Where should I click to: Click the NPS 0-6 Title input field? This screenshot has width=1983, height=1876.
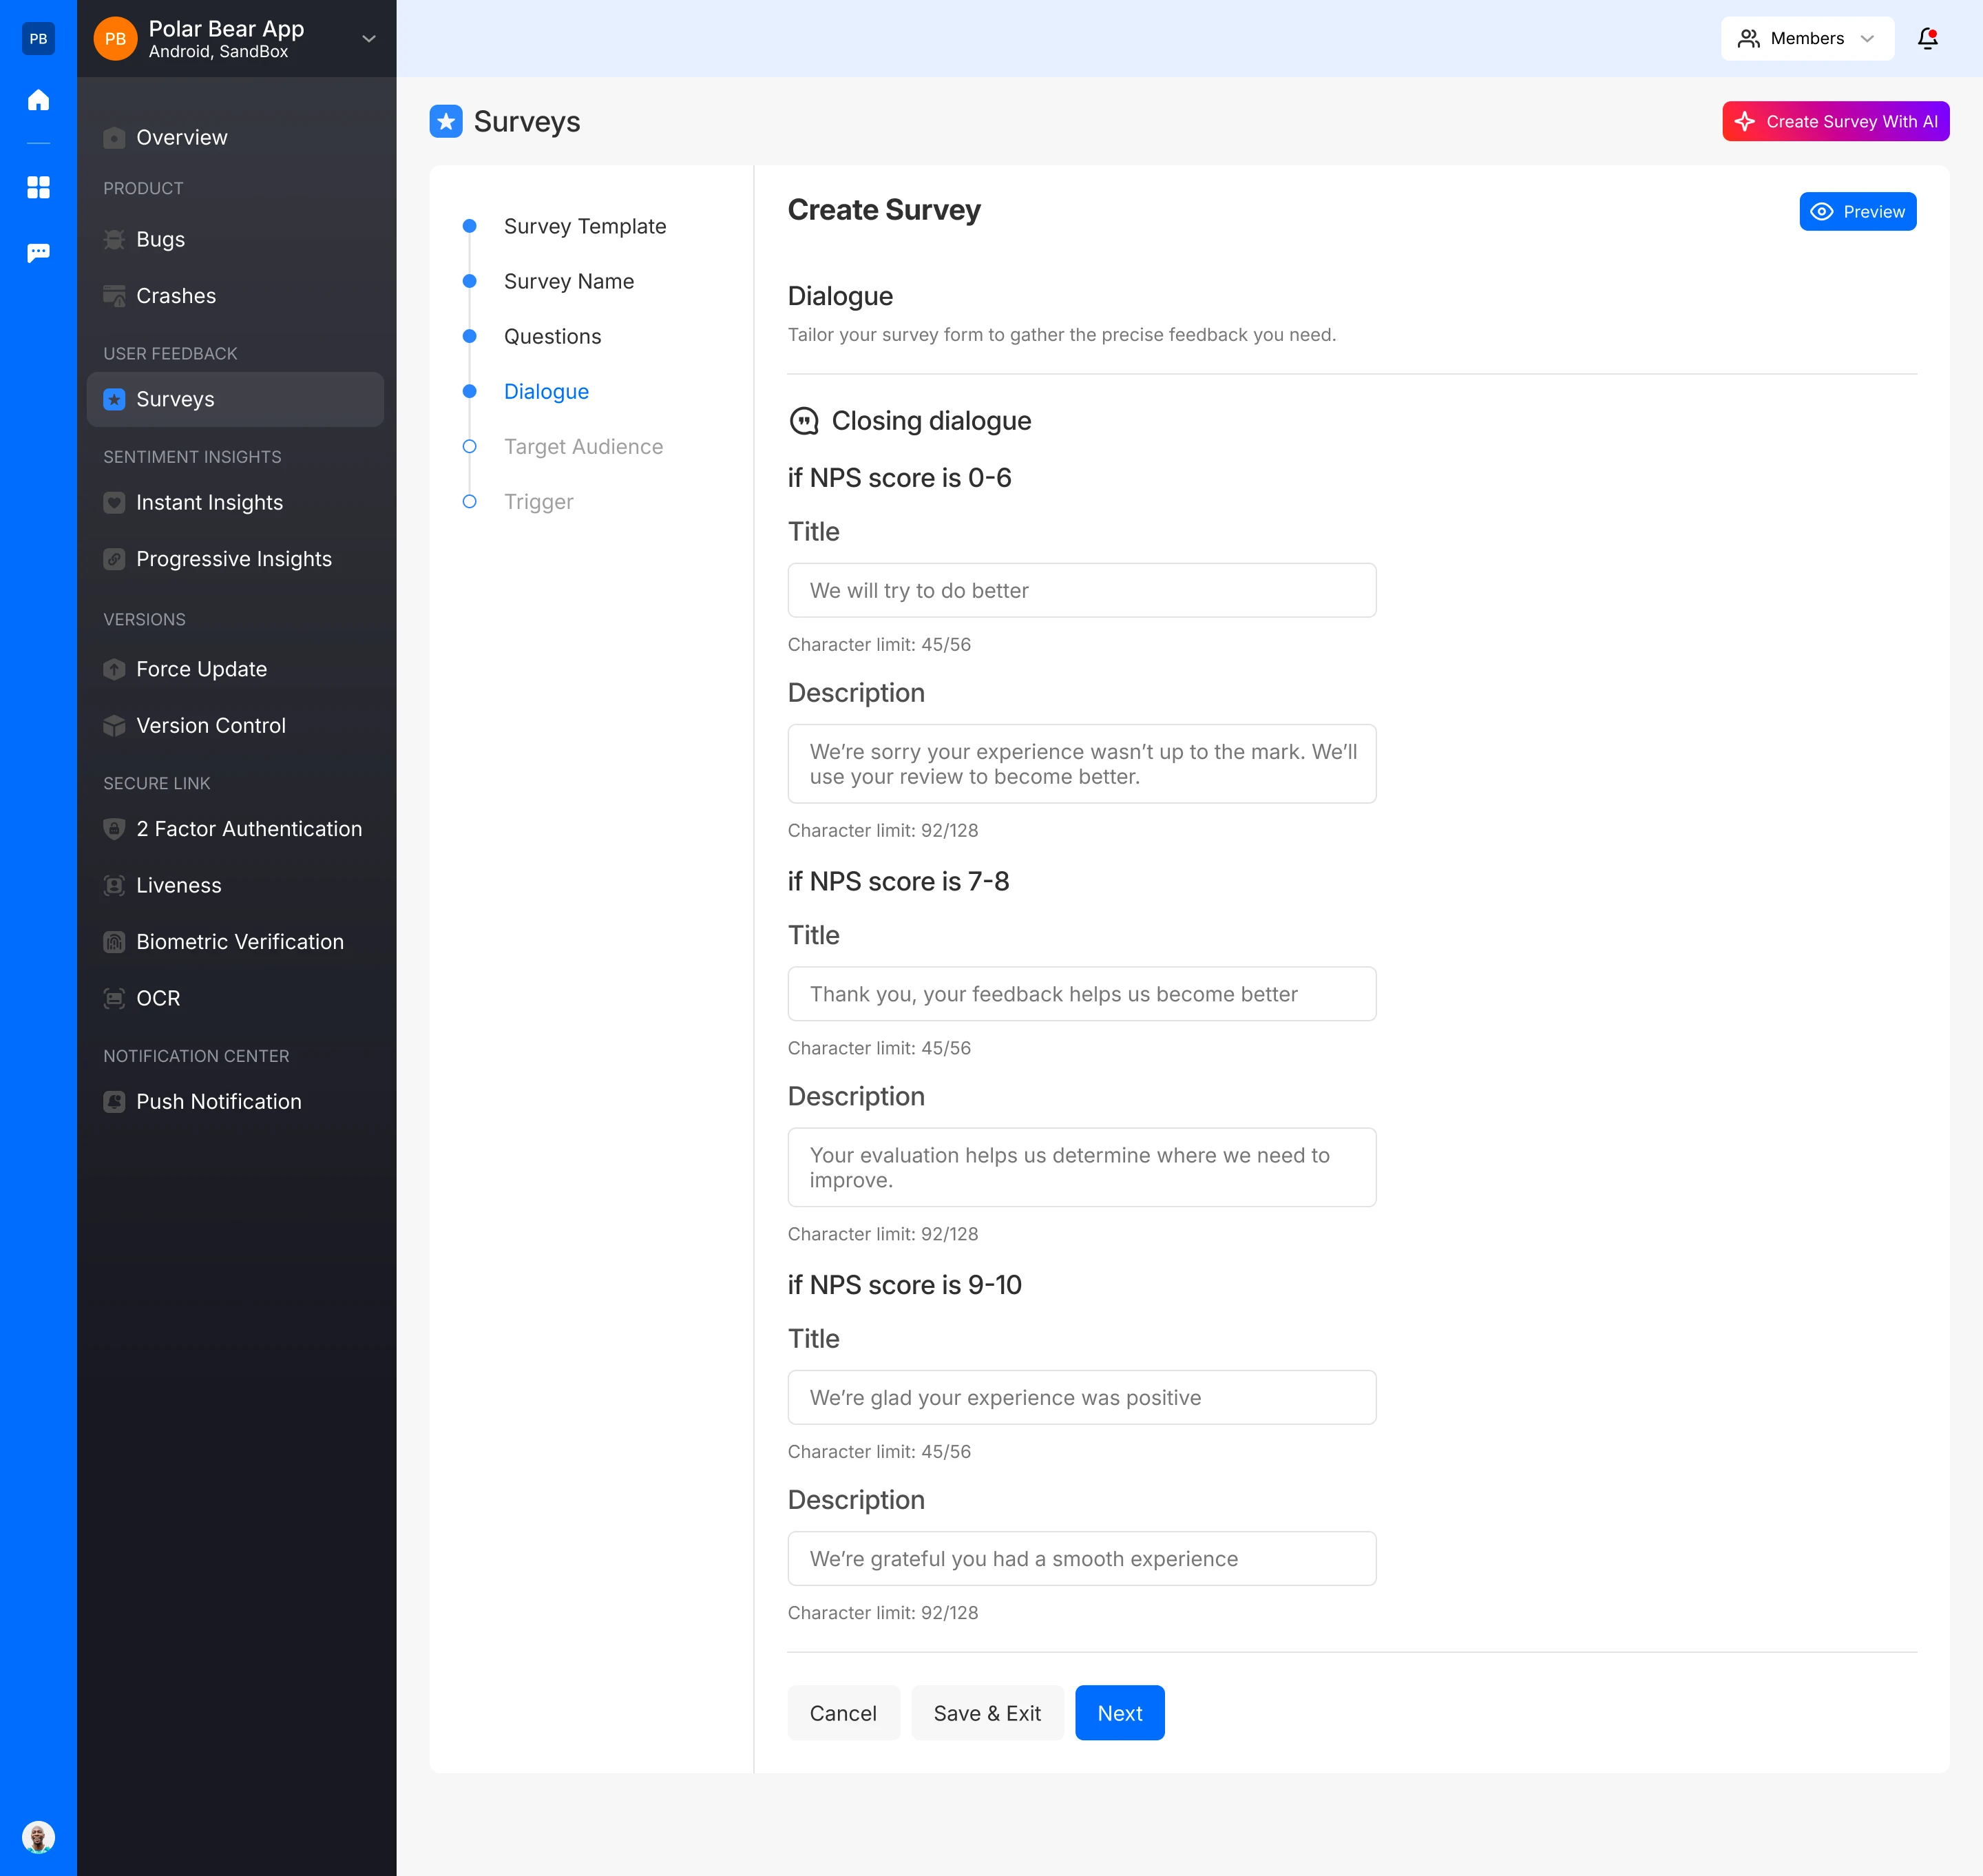tap(1081, 590)
